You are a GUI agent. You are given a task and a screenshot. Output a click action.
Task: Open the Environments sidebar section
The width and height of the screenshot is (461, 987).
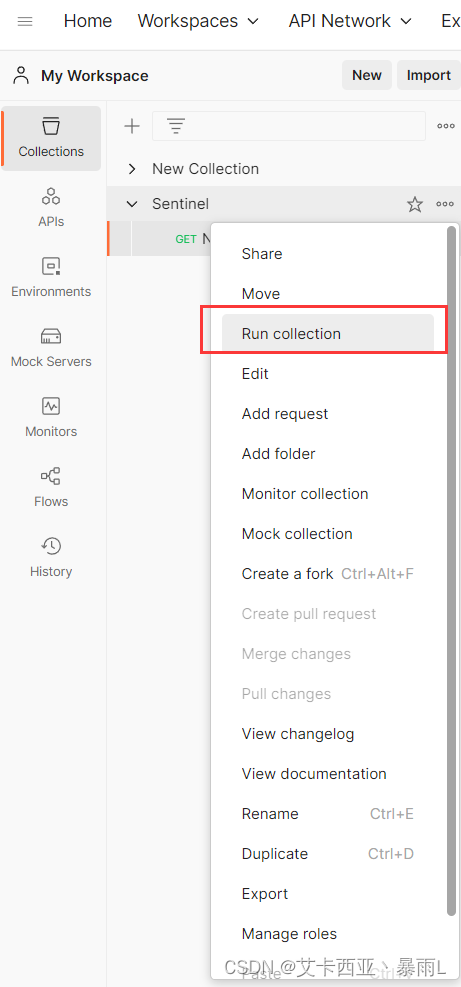[51, 278]
